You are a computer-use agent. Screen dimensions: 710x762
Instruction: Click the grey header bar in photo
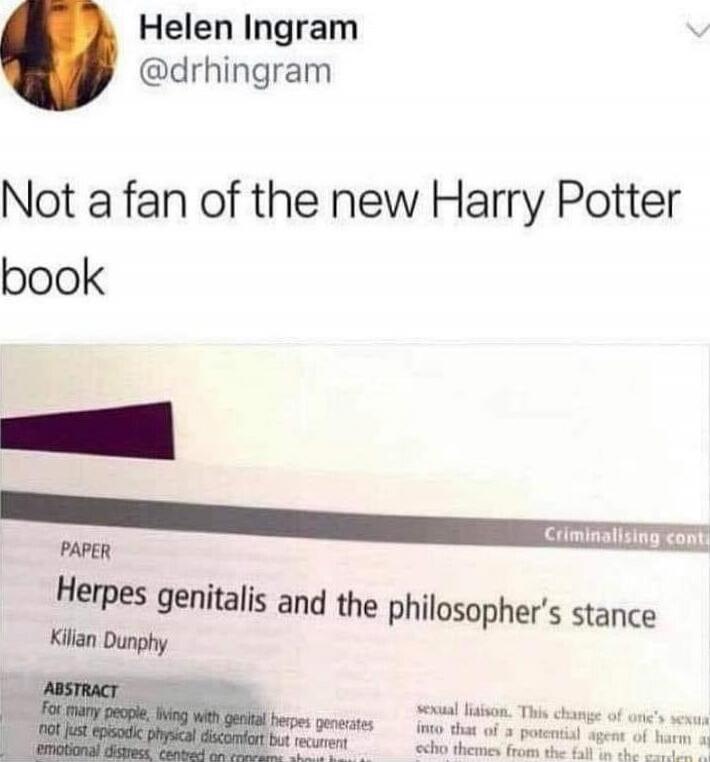355,521
